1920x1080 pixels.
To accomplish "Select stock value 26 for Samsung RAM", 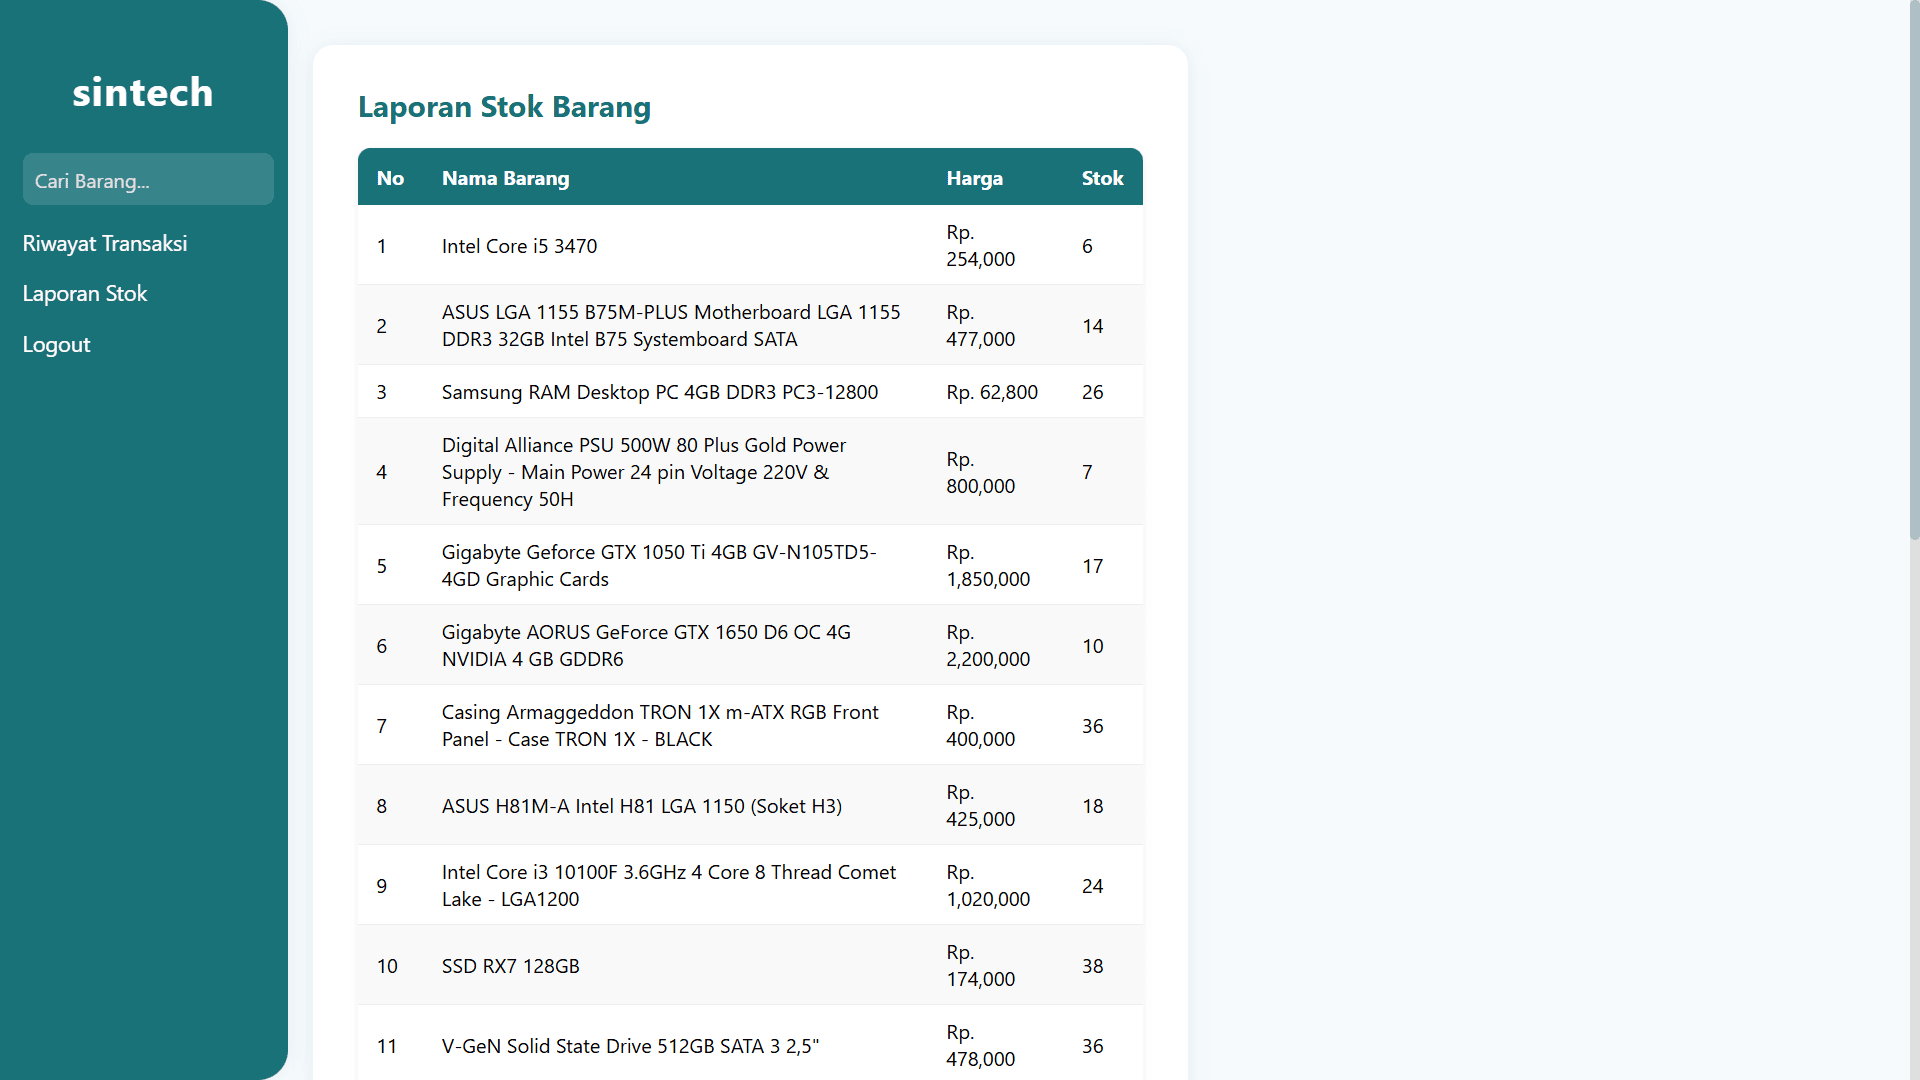I will coord(1093,392).
